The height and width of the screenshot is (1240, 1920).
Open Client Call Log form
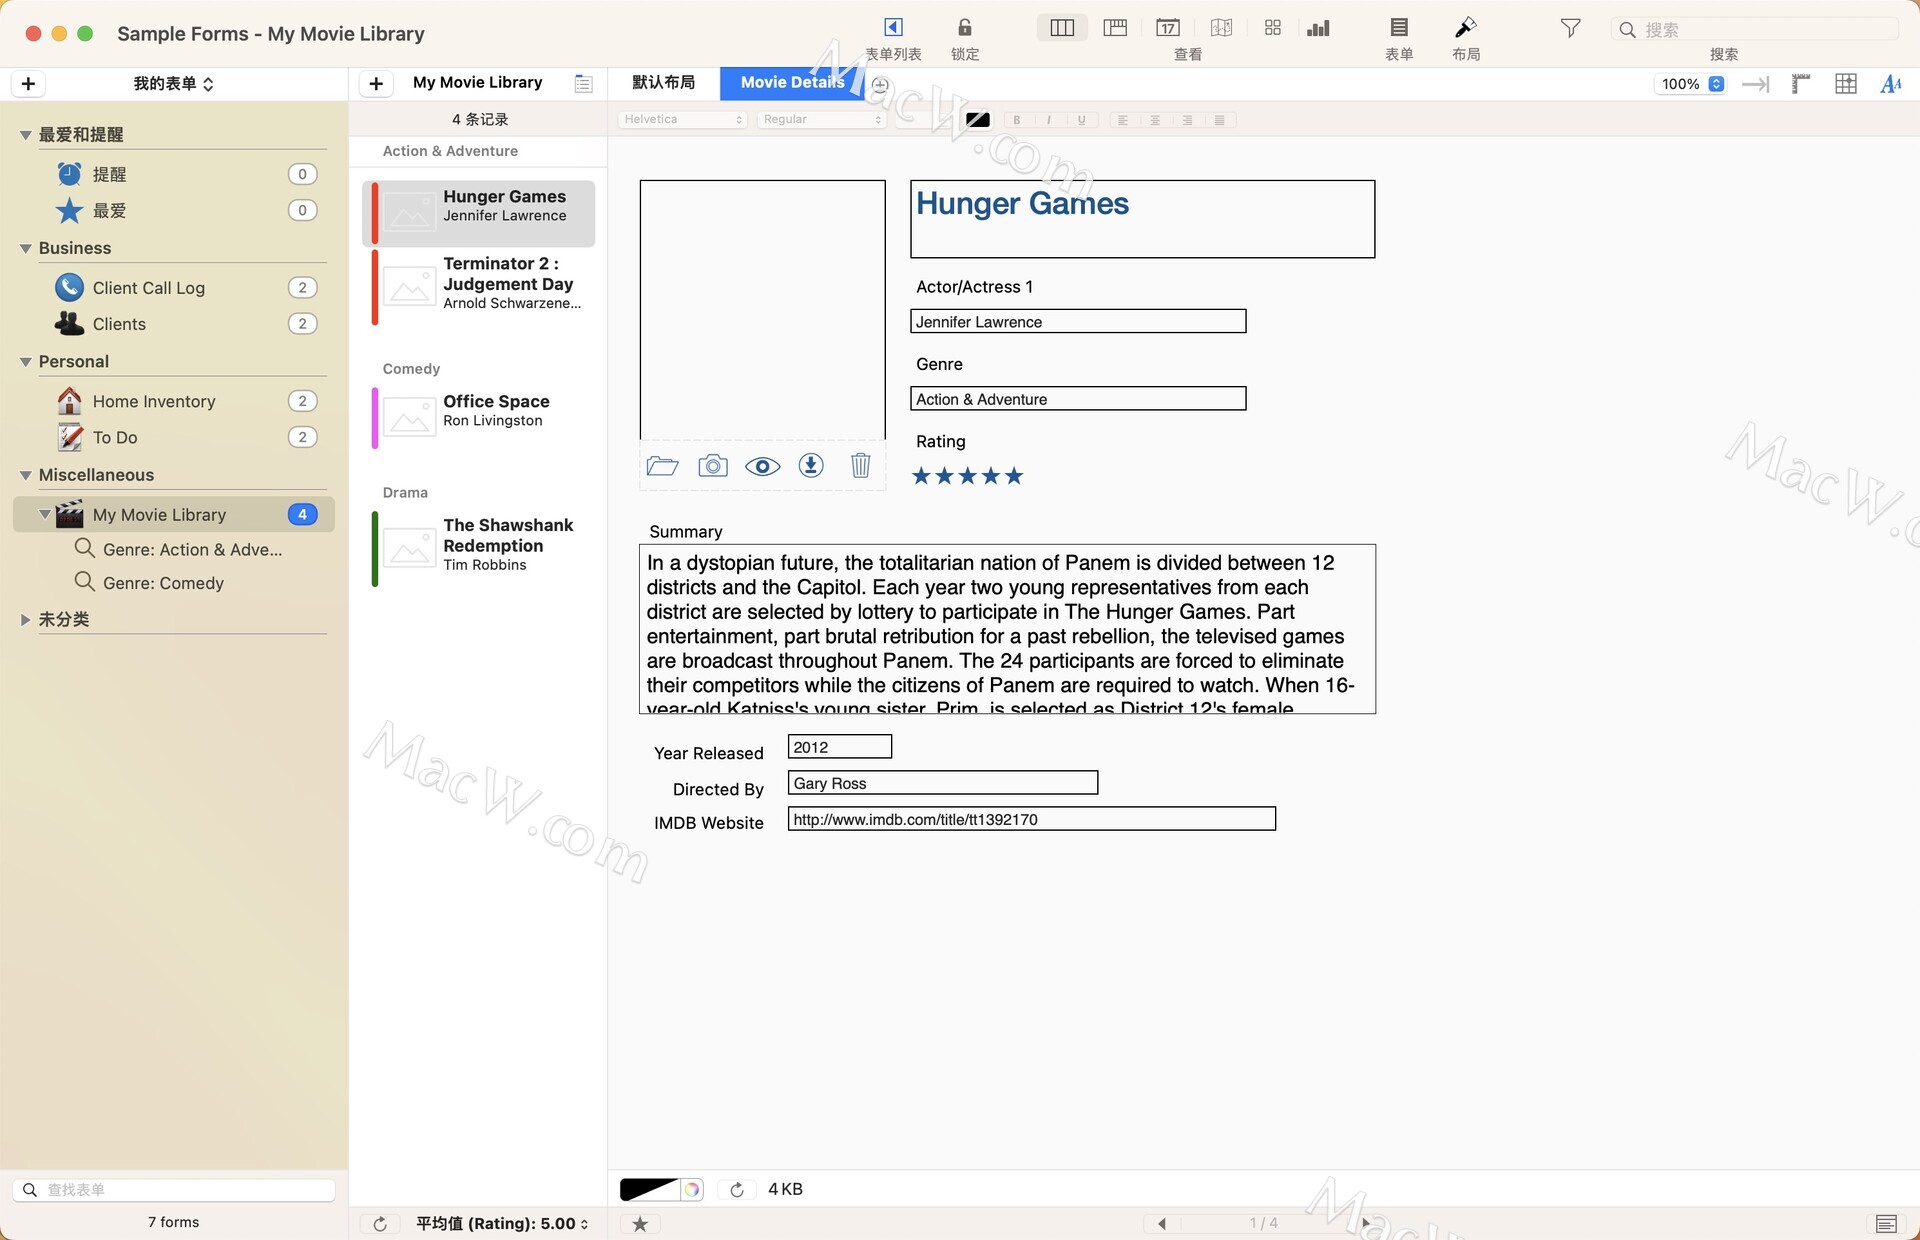click(186, 288)
